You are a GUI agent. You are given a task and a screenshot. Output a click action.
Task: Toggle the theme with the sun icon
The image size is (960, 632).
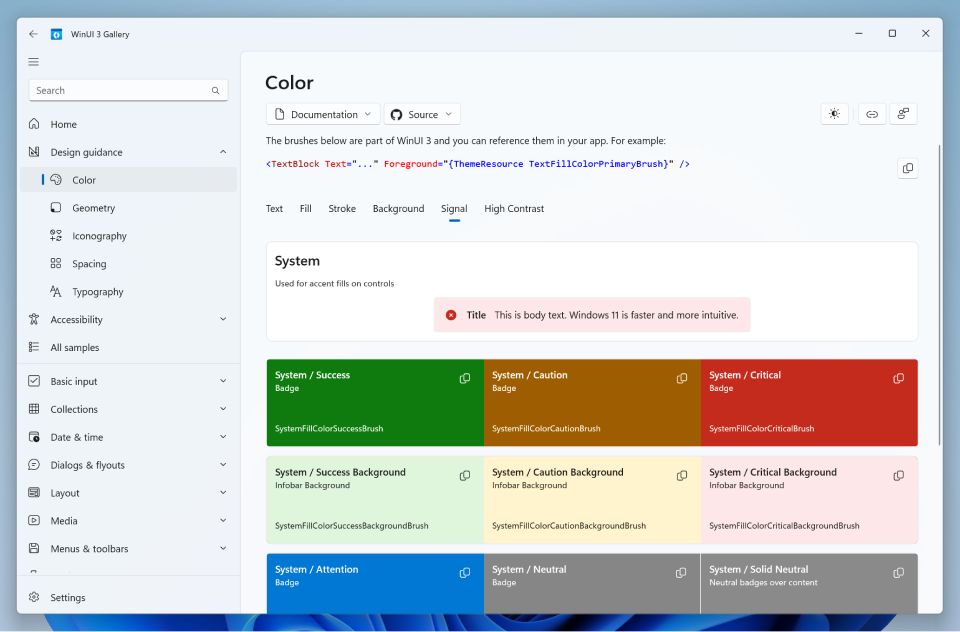point(834,113)
